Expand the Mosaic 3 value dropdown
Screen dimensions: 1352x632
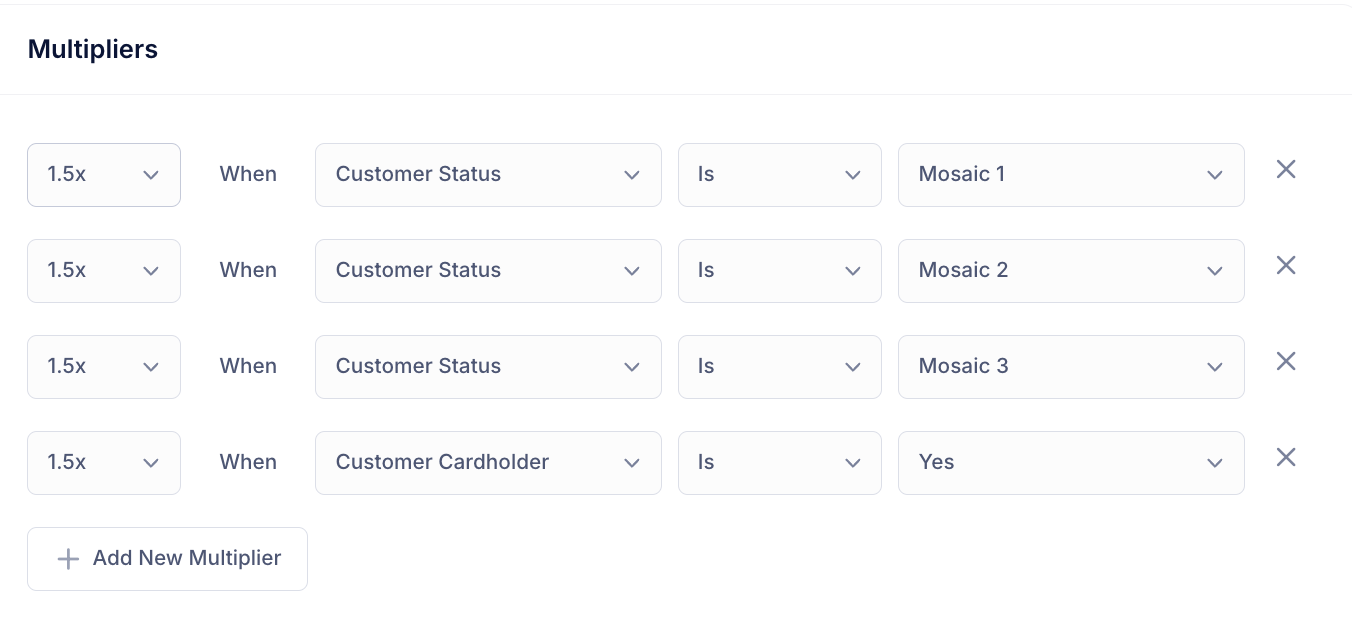[x=1071, y=367]
